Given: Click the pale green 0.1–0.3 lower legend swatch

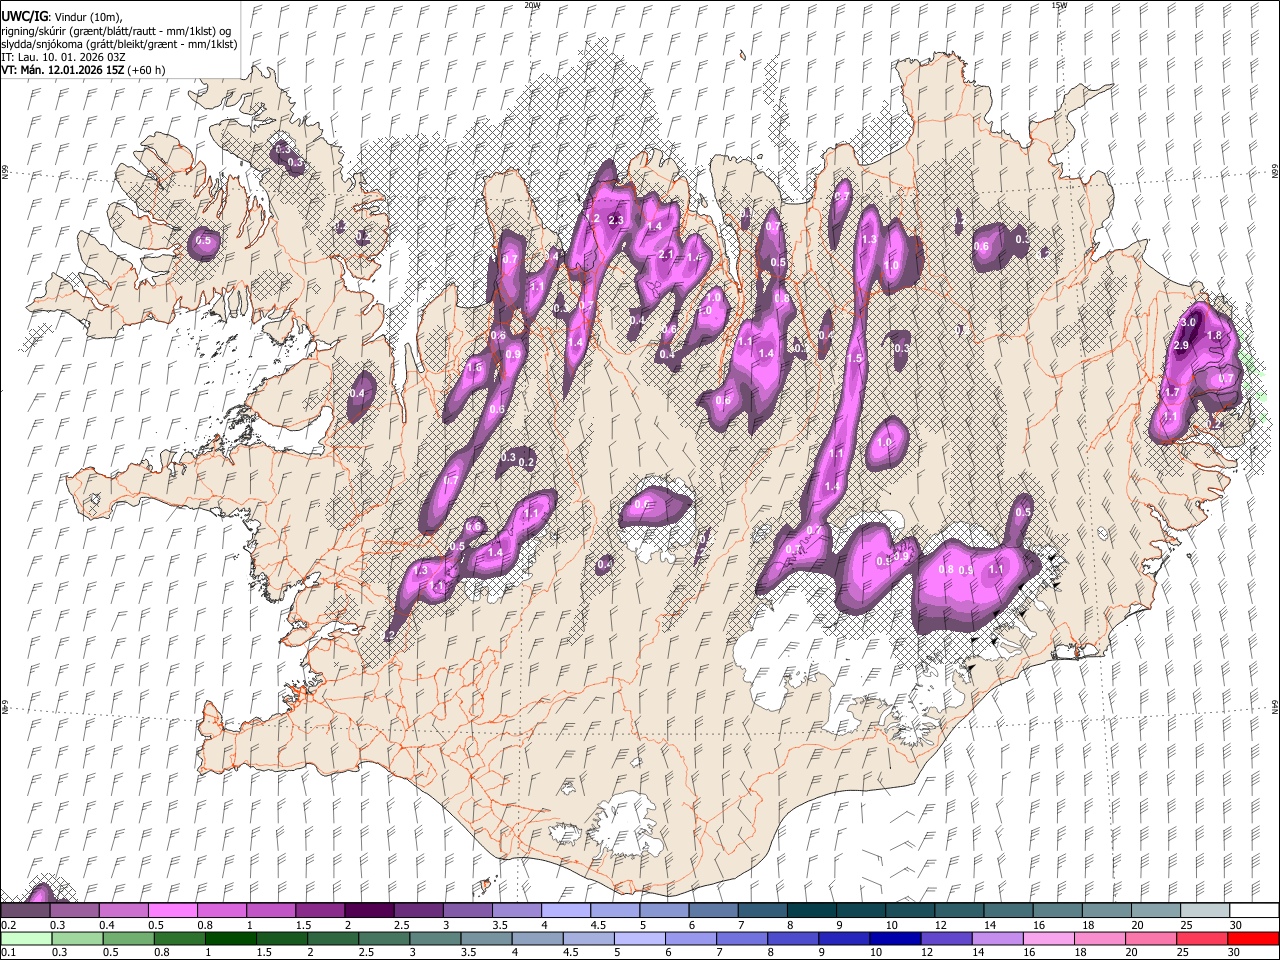Looking at the screenshot, I should pos(26,939).
